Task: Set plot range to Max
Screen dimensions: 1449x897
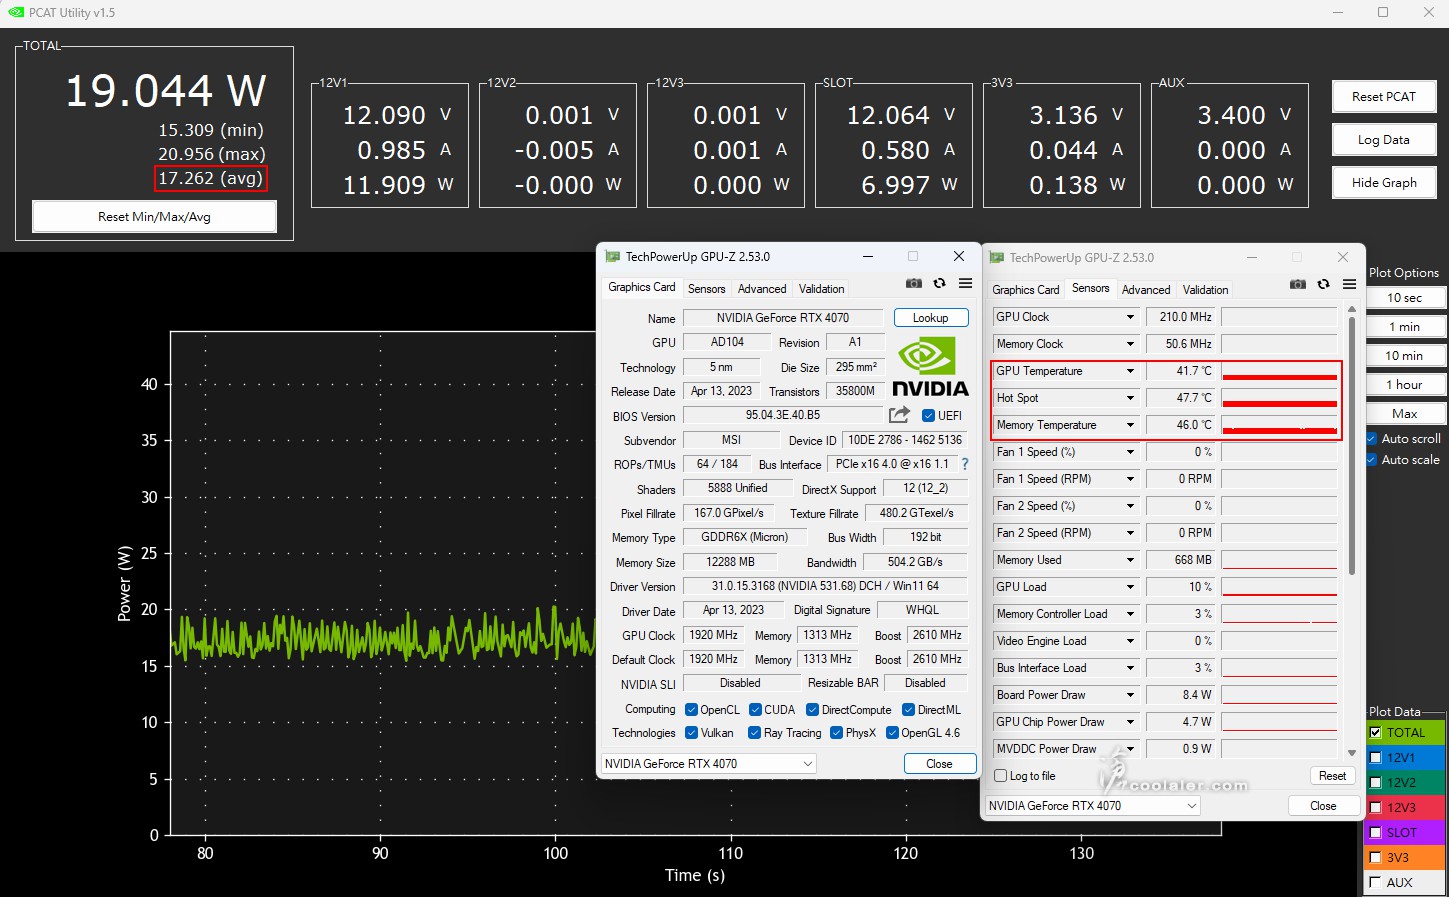Action: tap(1404, 414)
